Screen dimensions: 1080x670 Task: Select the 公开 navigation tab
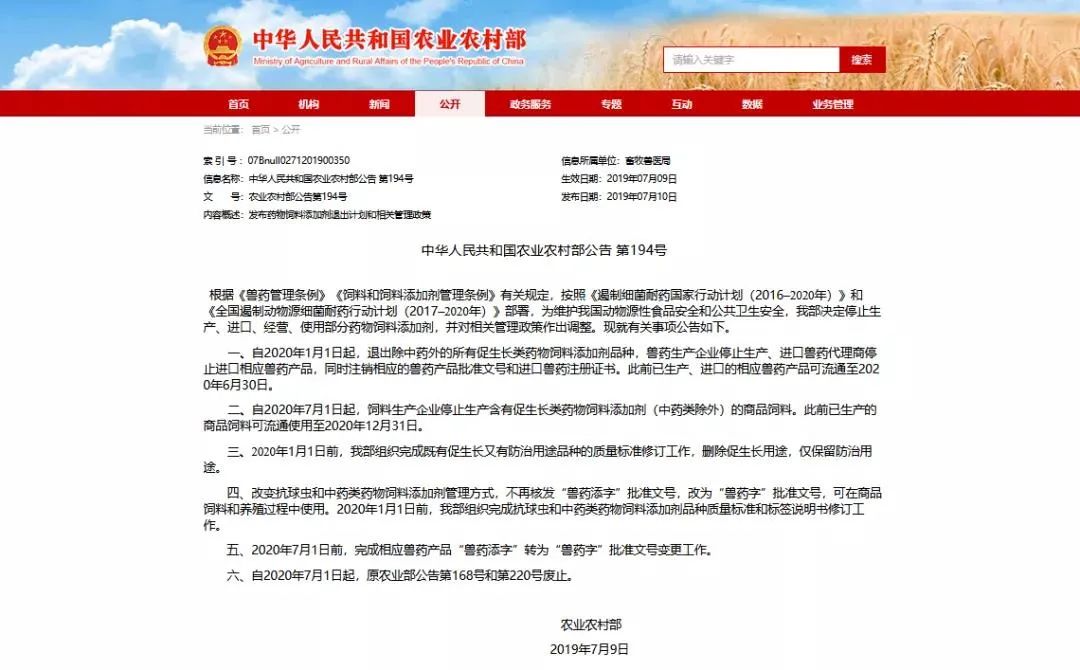450,104
